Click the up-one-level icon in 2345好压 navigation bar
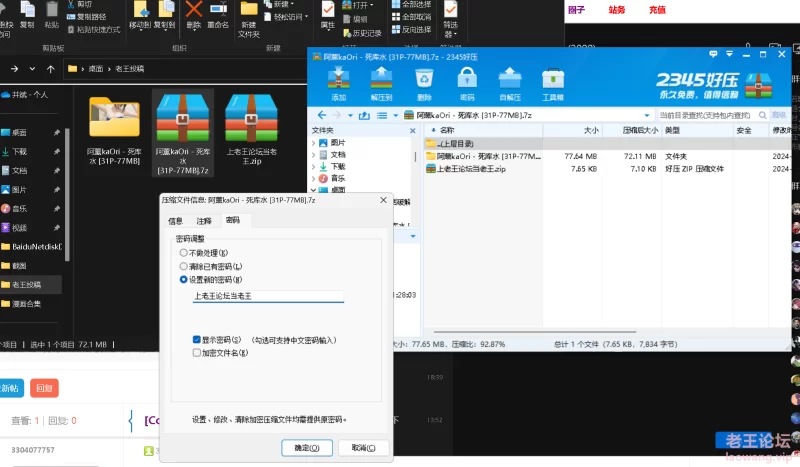This screenshot has height=467, width=800. pos(364,115)
